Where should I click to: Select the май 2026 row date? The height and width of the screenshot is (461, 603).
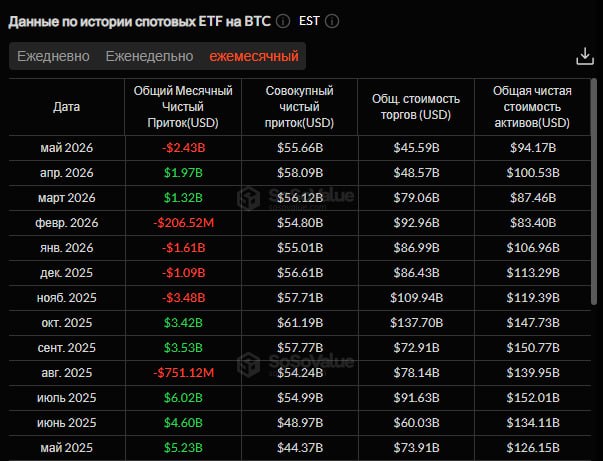point(67,148)
